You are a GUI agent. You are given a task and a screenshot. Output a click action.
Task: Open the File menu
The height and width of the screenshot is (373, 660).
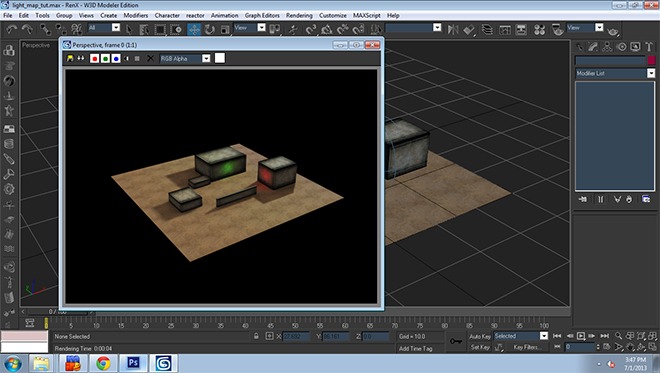[x=8, y=15]
